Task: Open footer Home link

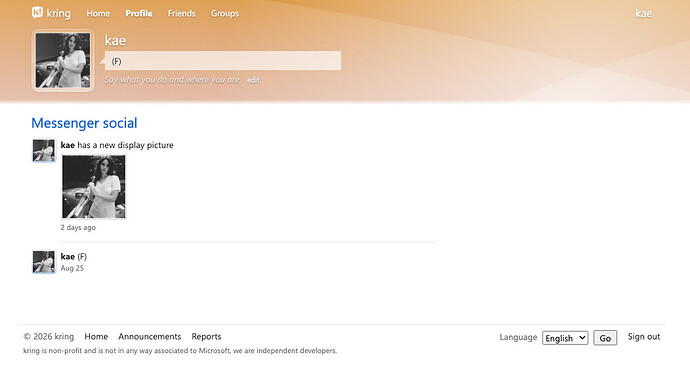Action: pos(96,336)
